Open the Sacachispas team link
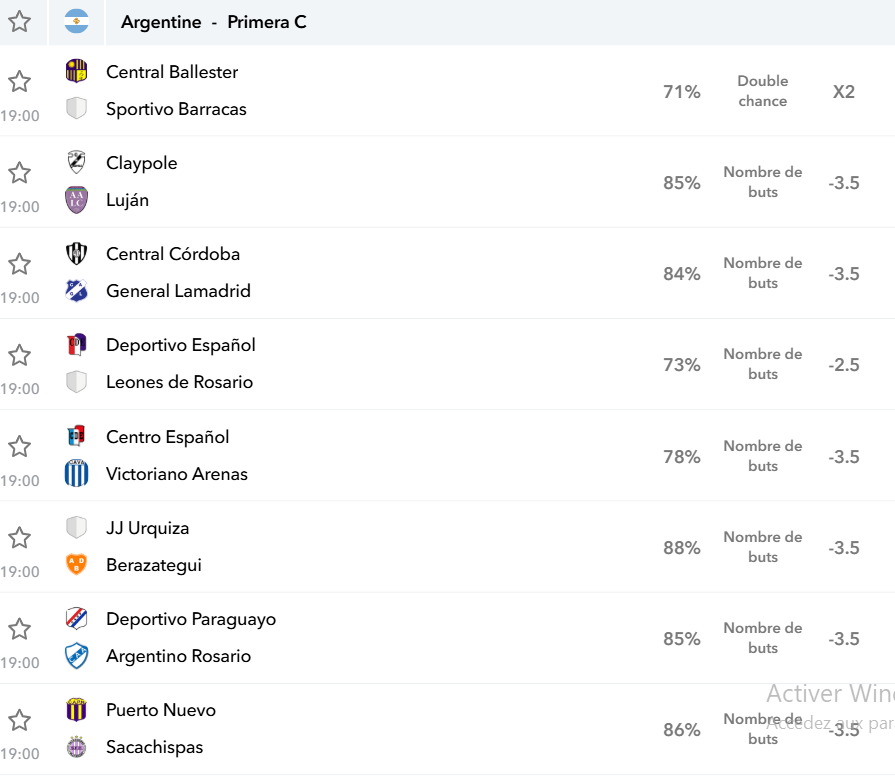This screenshot has height=777, width=895. click(155, 747)
